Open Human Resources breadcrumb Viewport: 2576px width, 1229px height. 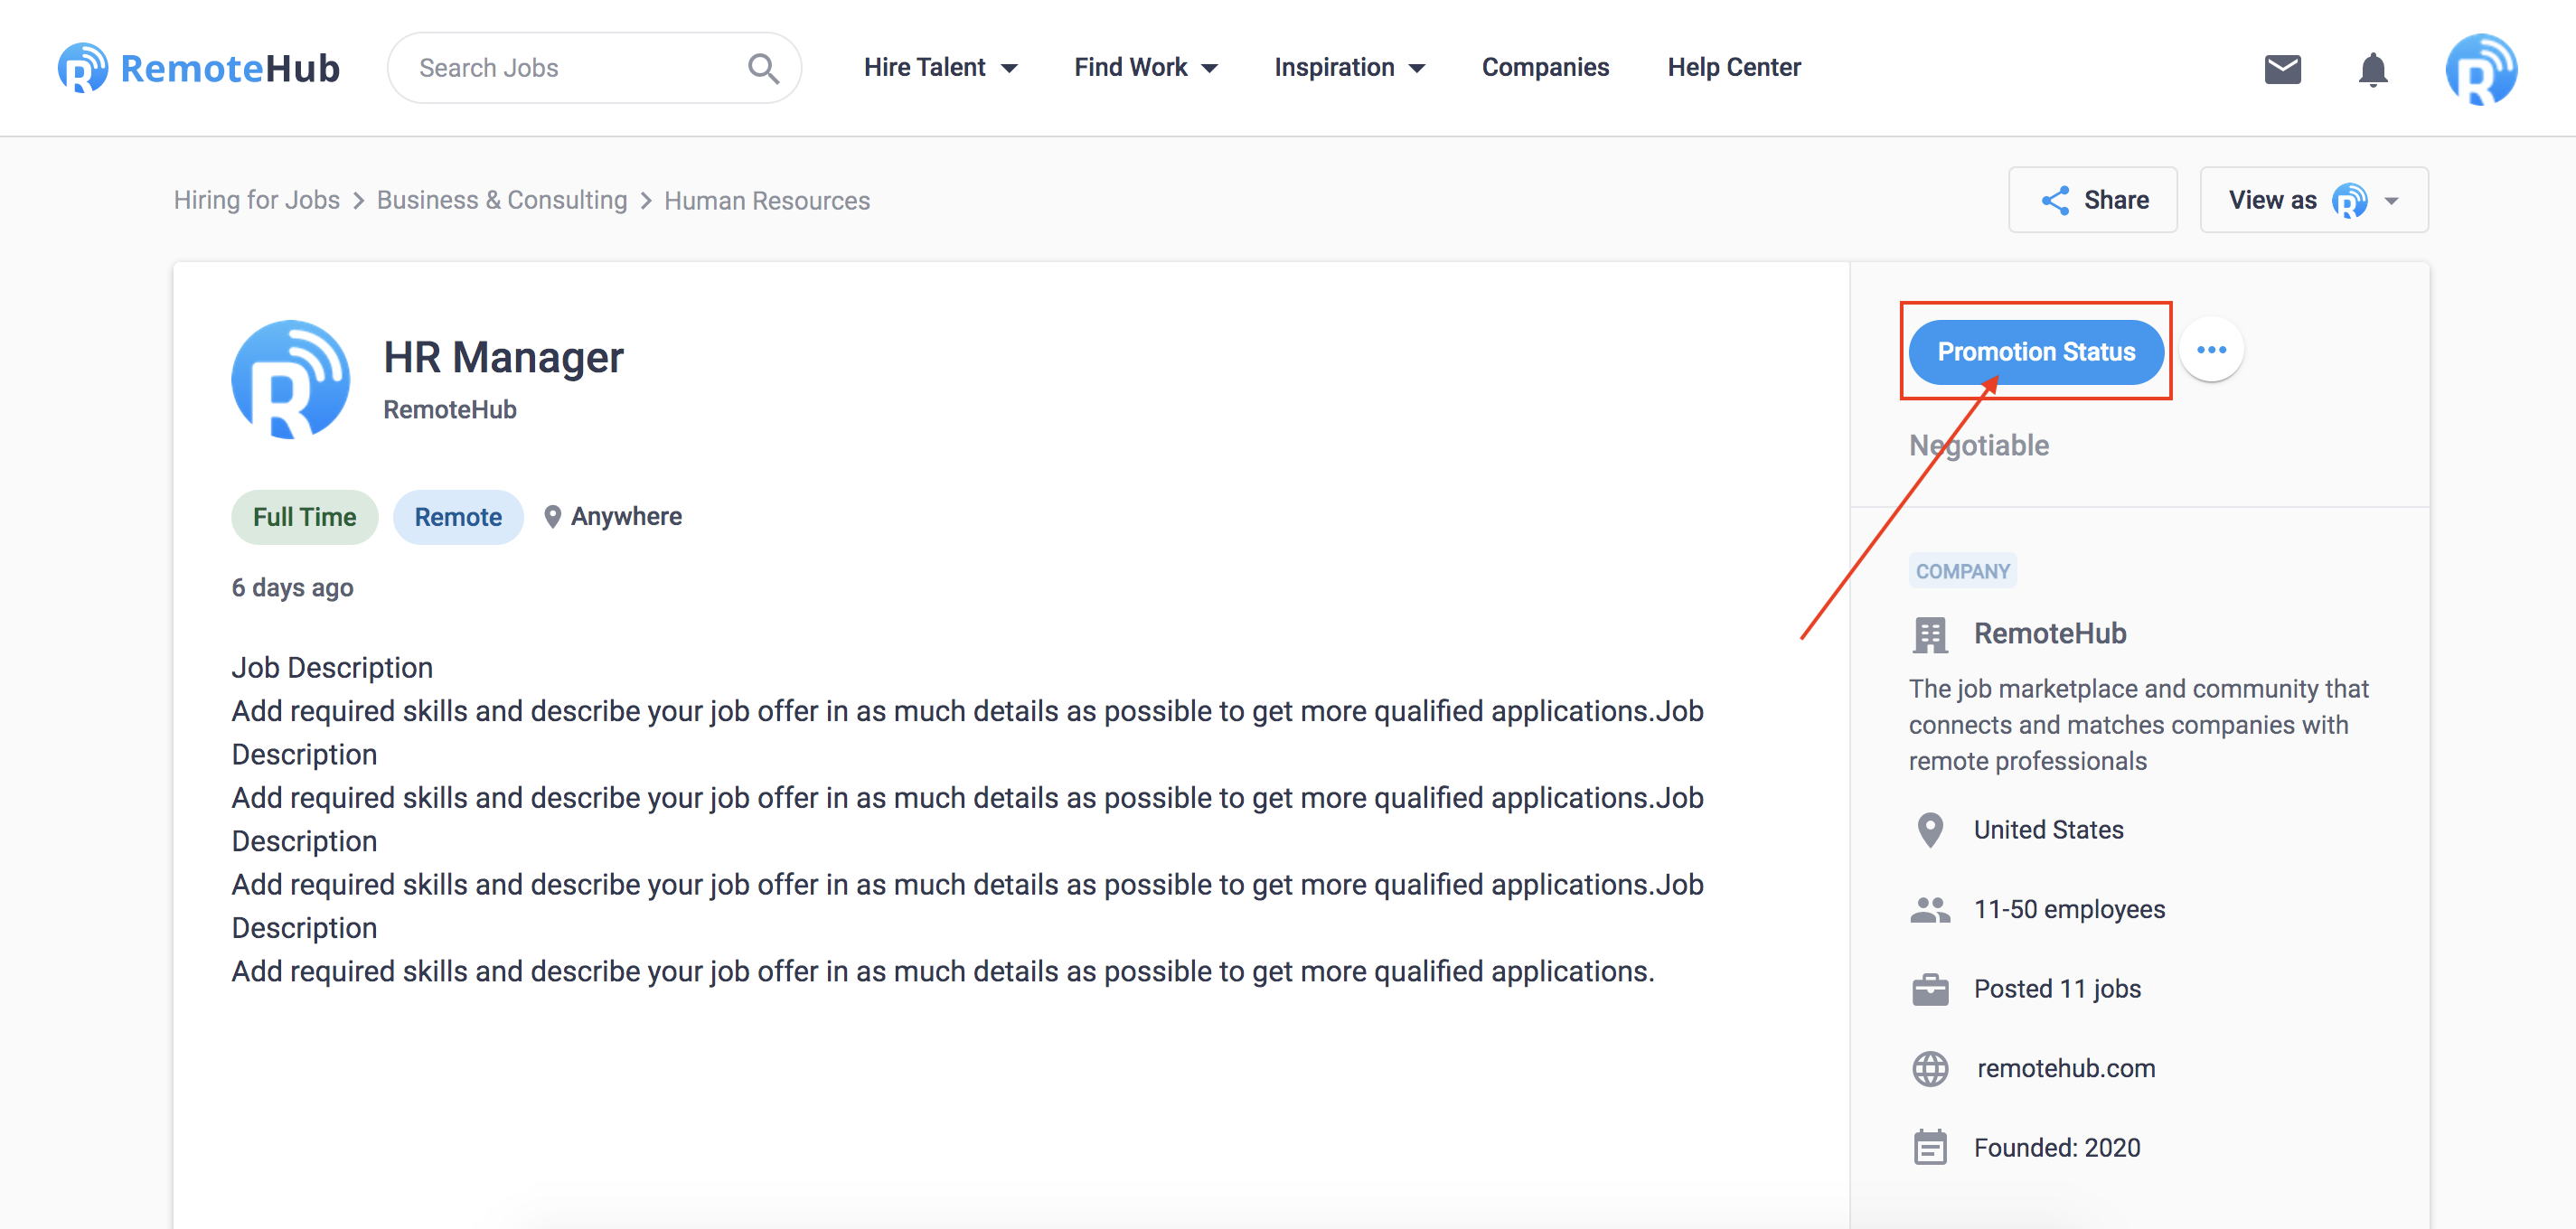pos(766,201)
